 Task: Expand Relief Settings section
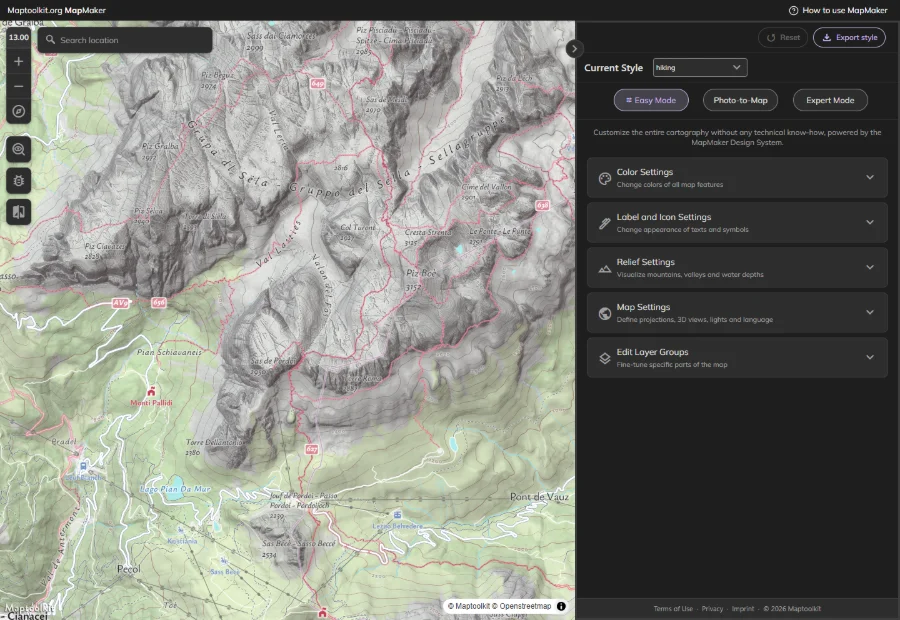pyautogui.click(x=737, y=268)
